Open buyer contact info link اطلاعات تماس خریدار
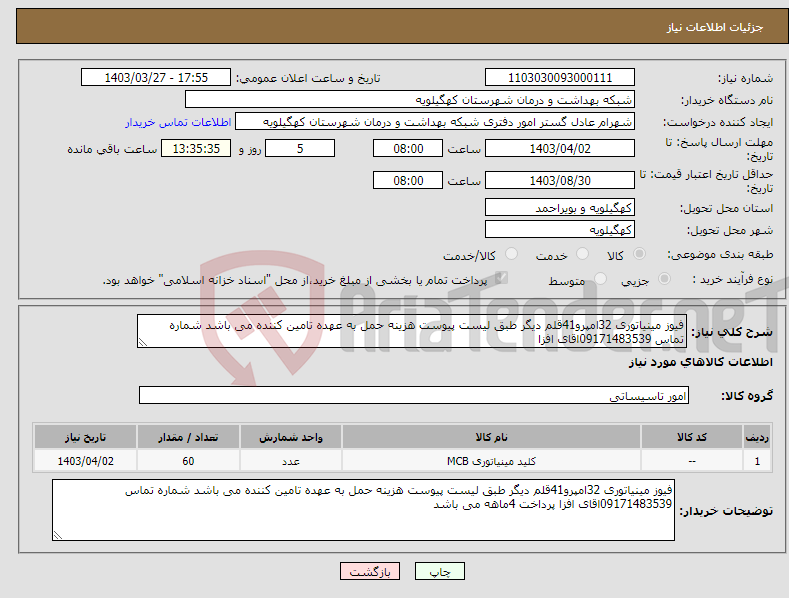Image resolution: width=789 pixels, height=598 pixels. pyautogui.click(x=178, y=122)
